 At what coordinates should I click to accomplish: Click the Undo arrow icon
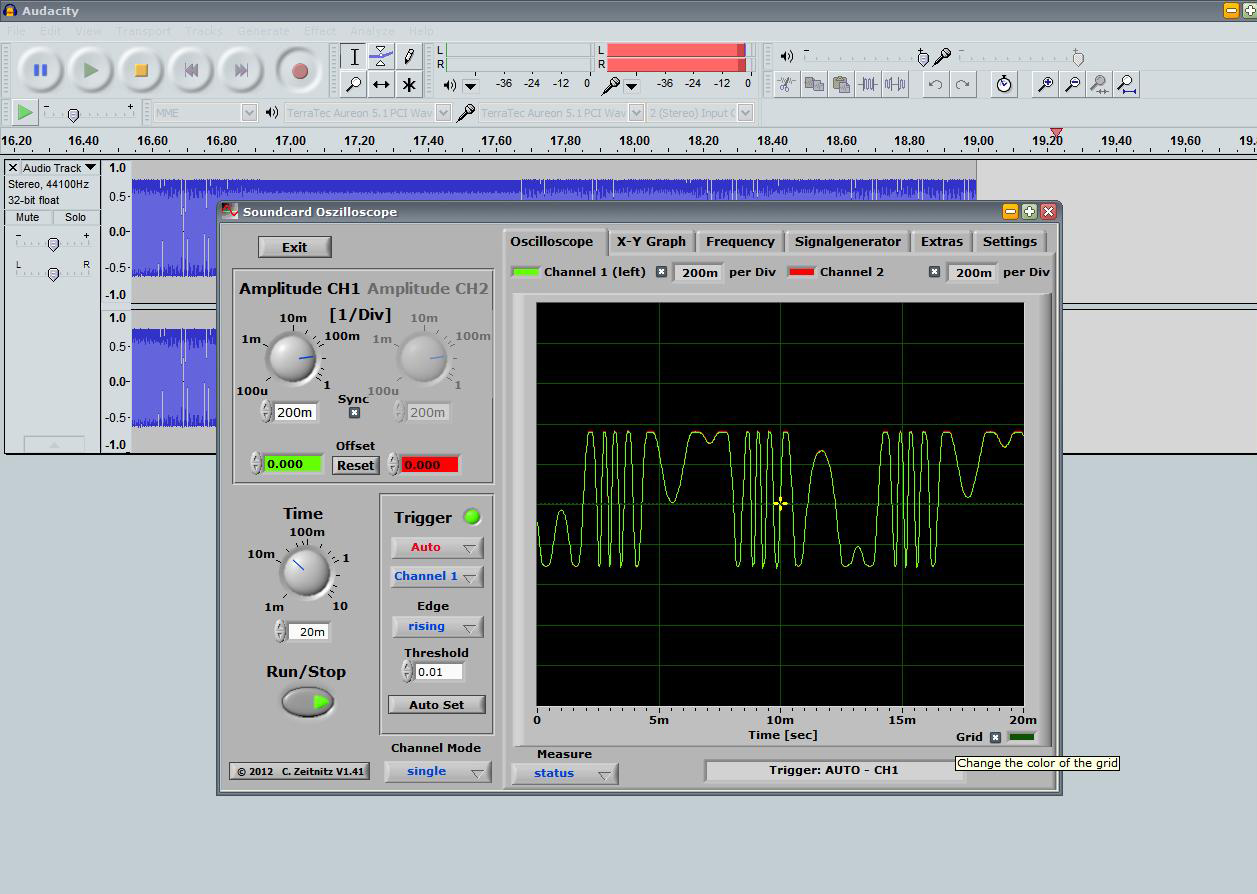pos(935,85)
